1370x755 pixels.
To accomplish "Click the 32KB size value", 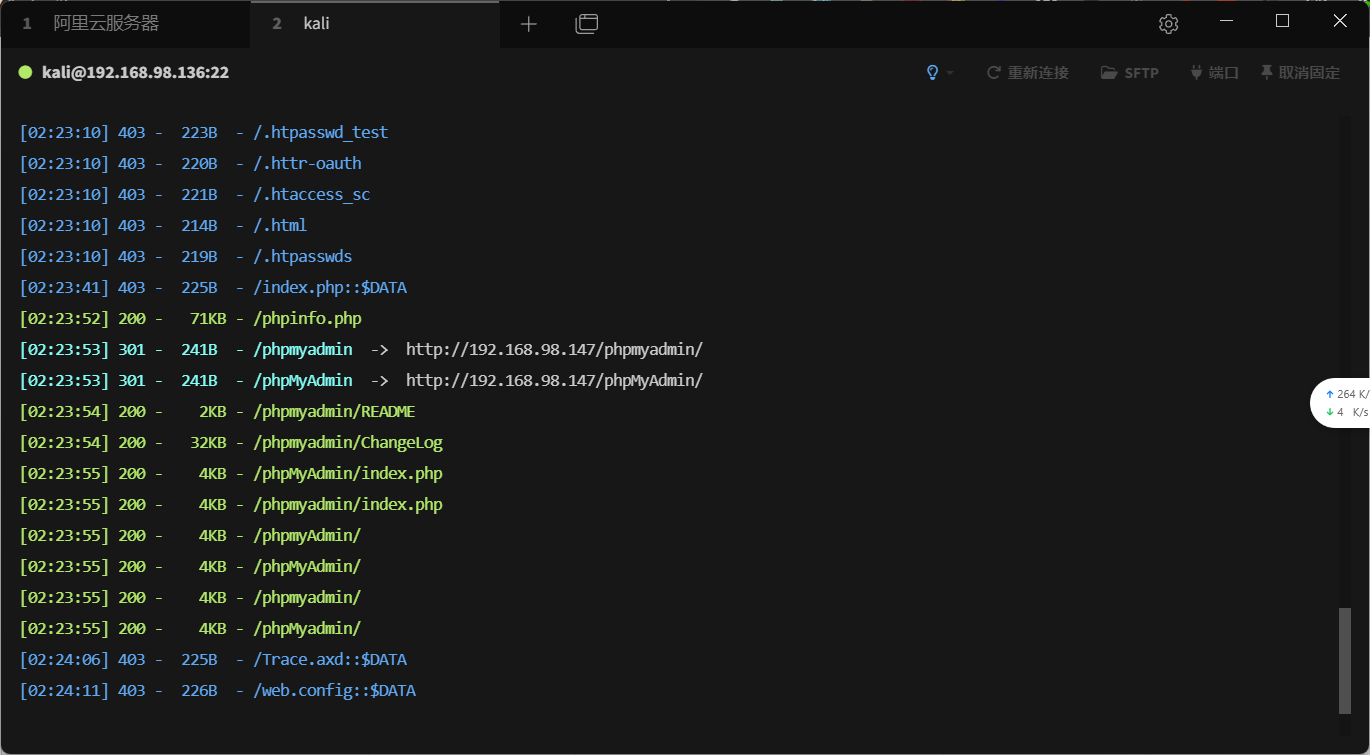I will tap(208, 443).
